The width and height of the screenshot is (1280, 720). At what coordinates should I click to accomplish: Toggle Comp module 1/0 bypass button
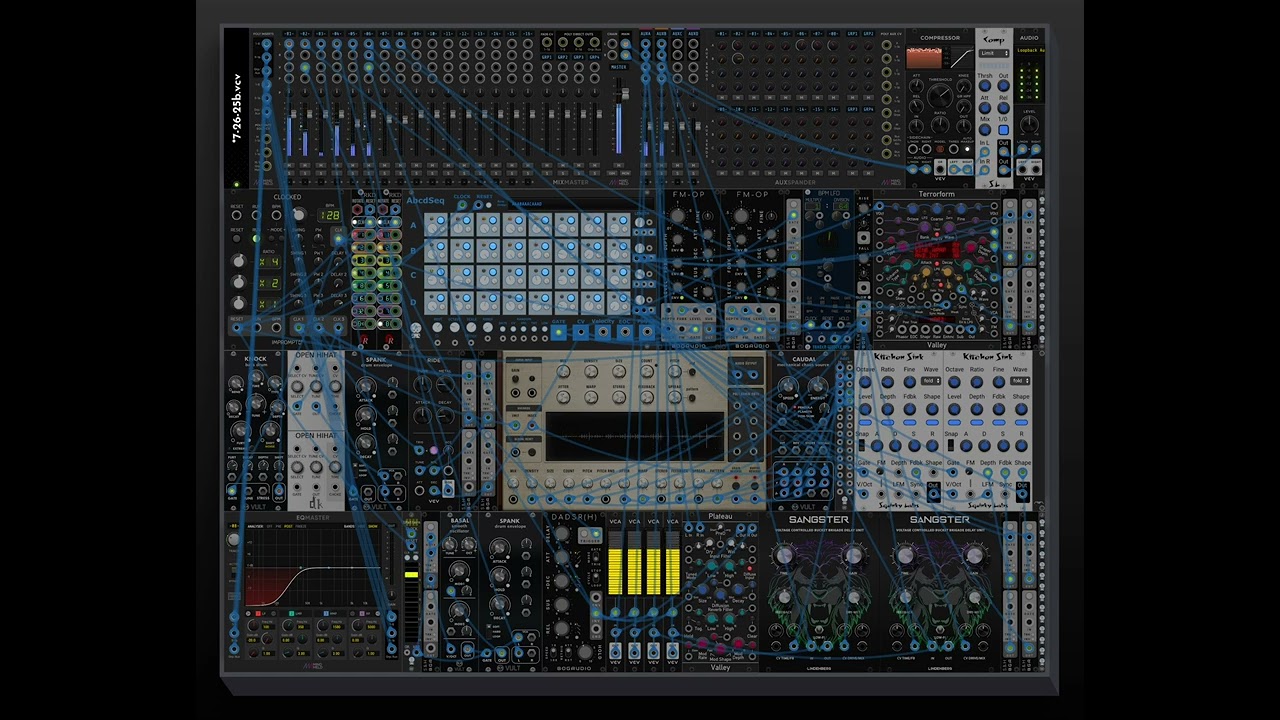1004,130
